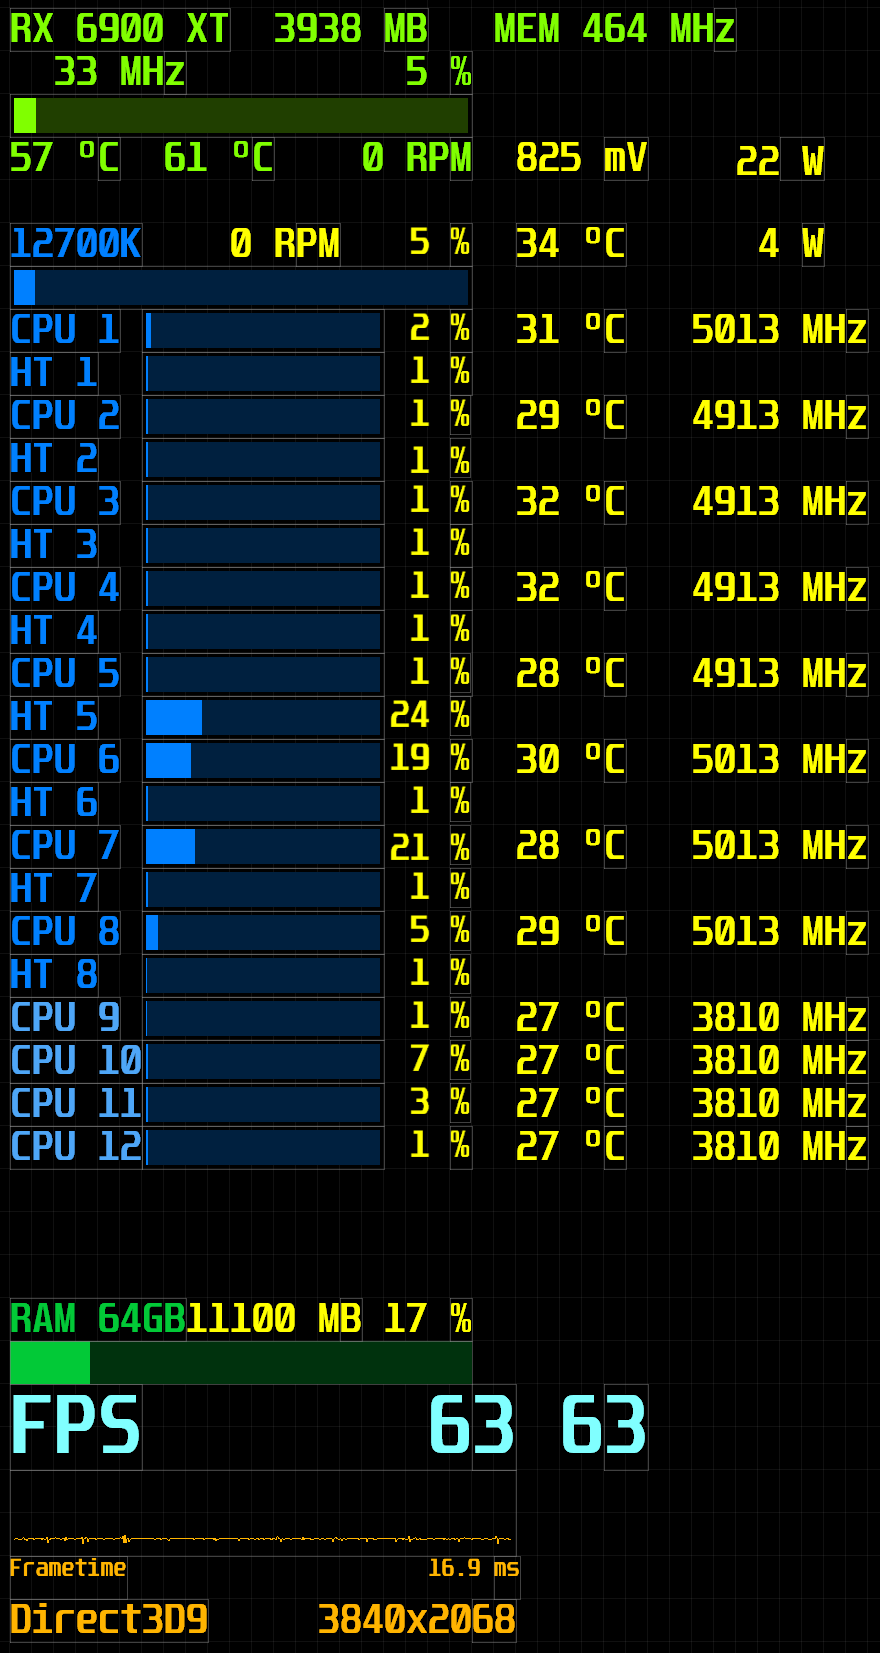Click the CPU 10 core label
The height and width of the screenshot is (1653, 880).
point(76,1061)
